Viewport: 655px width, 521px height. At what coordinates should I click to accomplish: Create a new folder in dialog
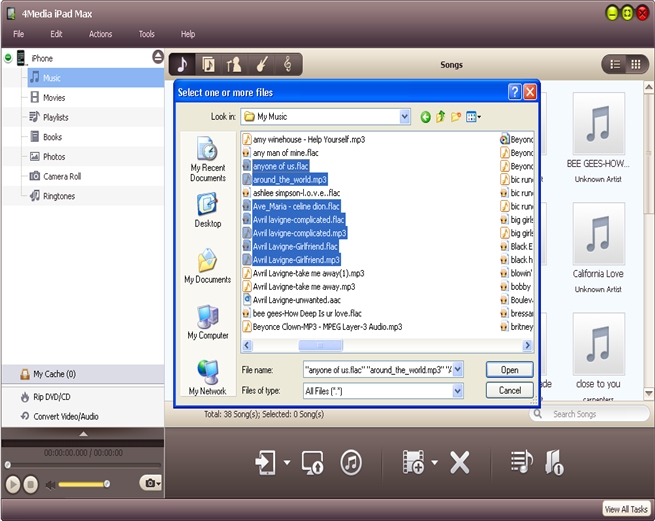coord(455,117)
